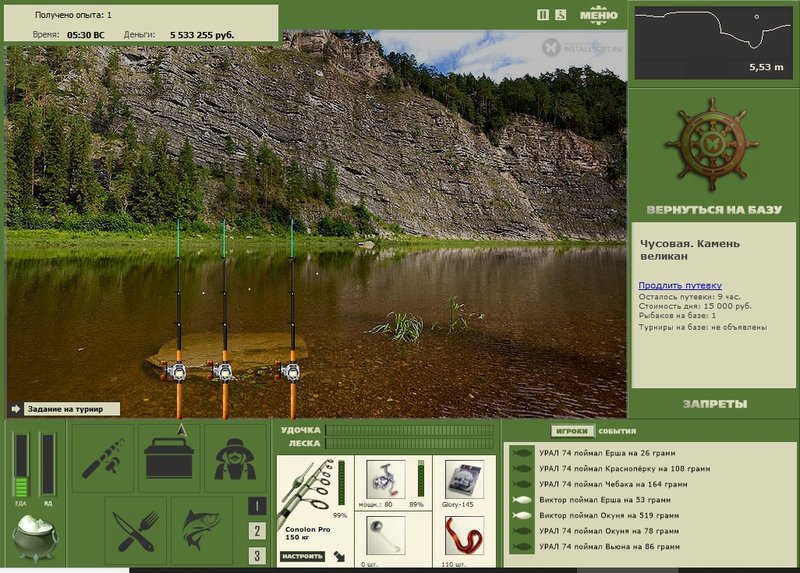Click 'УРАЛ 74 поймал Окуня на 78 грамм'
Image resolution: width=800 pixels, height=573 pixels.
pyautogui.click(x=609, y=531)
